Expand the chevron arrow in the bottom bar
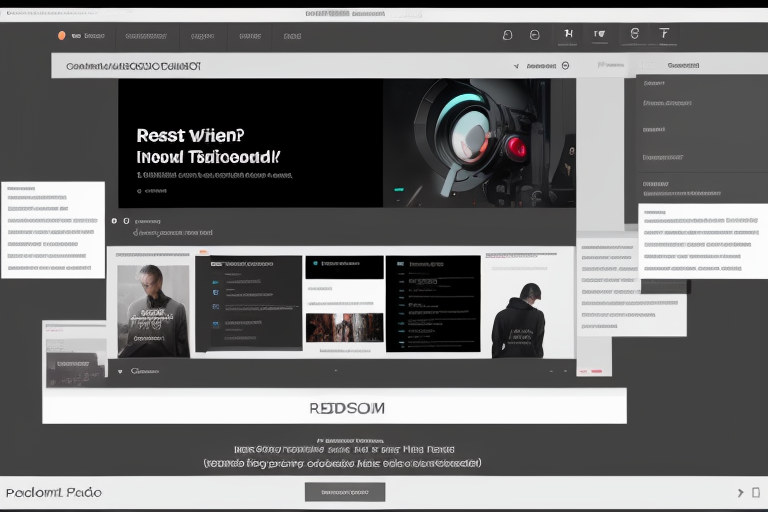This screenshot has width=768, height=512. 740,492
